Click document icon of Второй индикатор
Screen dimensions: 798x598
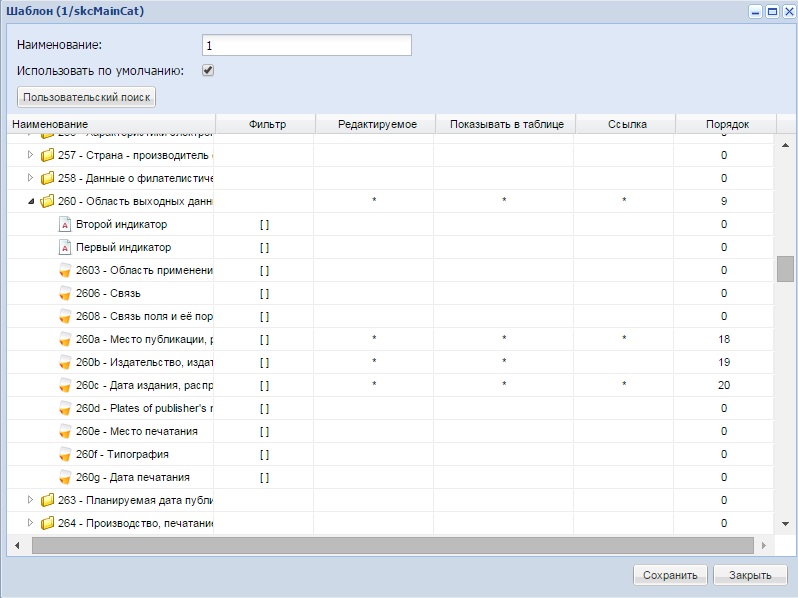[65, 224]
